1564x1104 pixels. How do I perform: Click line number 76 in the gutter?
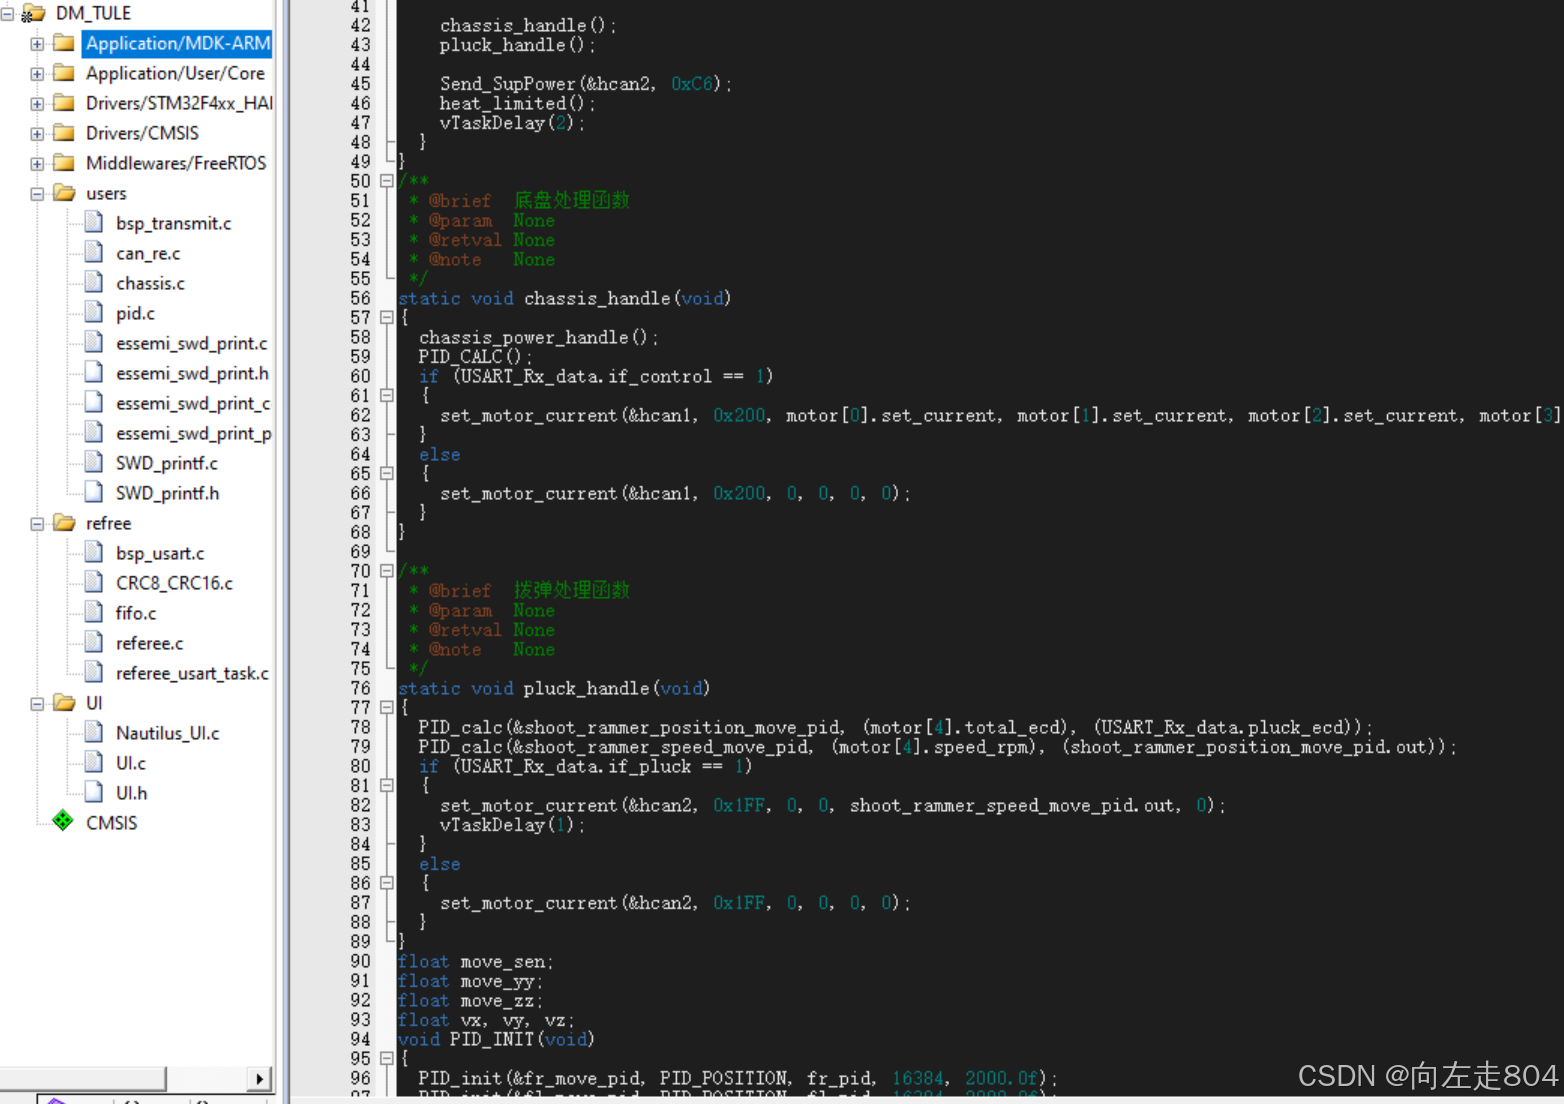click(x=360, y=688)
